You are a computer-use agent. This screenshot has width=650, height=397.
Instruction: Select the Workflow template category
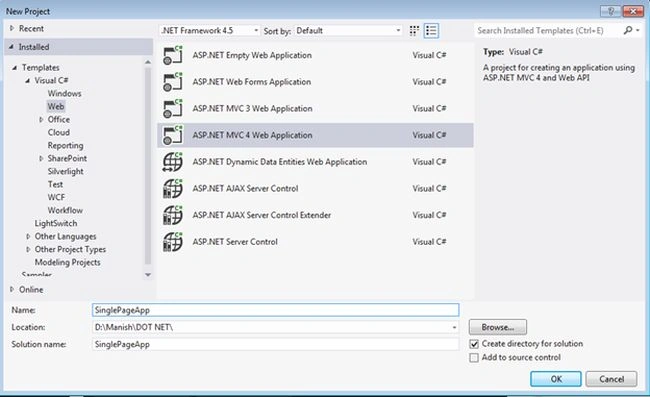(x=65, y=211)
